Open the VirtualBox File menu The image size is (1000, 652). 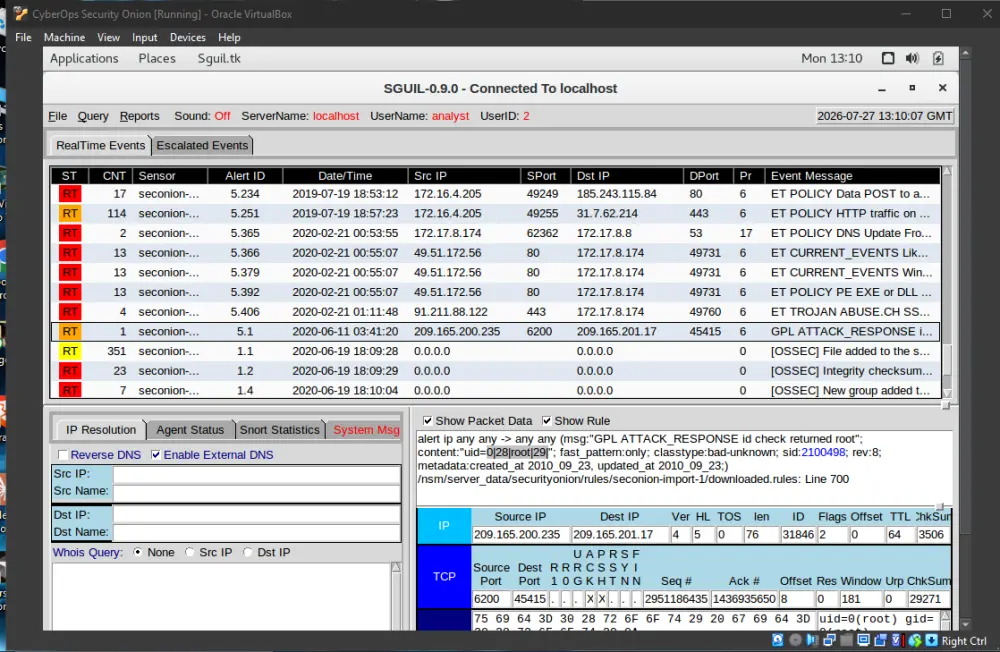(x=24, y=37)
